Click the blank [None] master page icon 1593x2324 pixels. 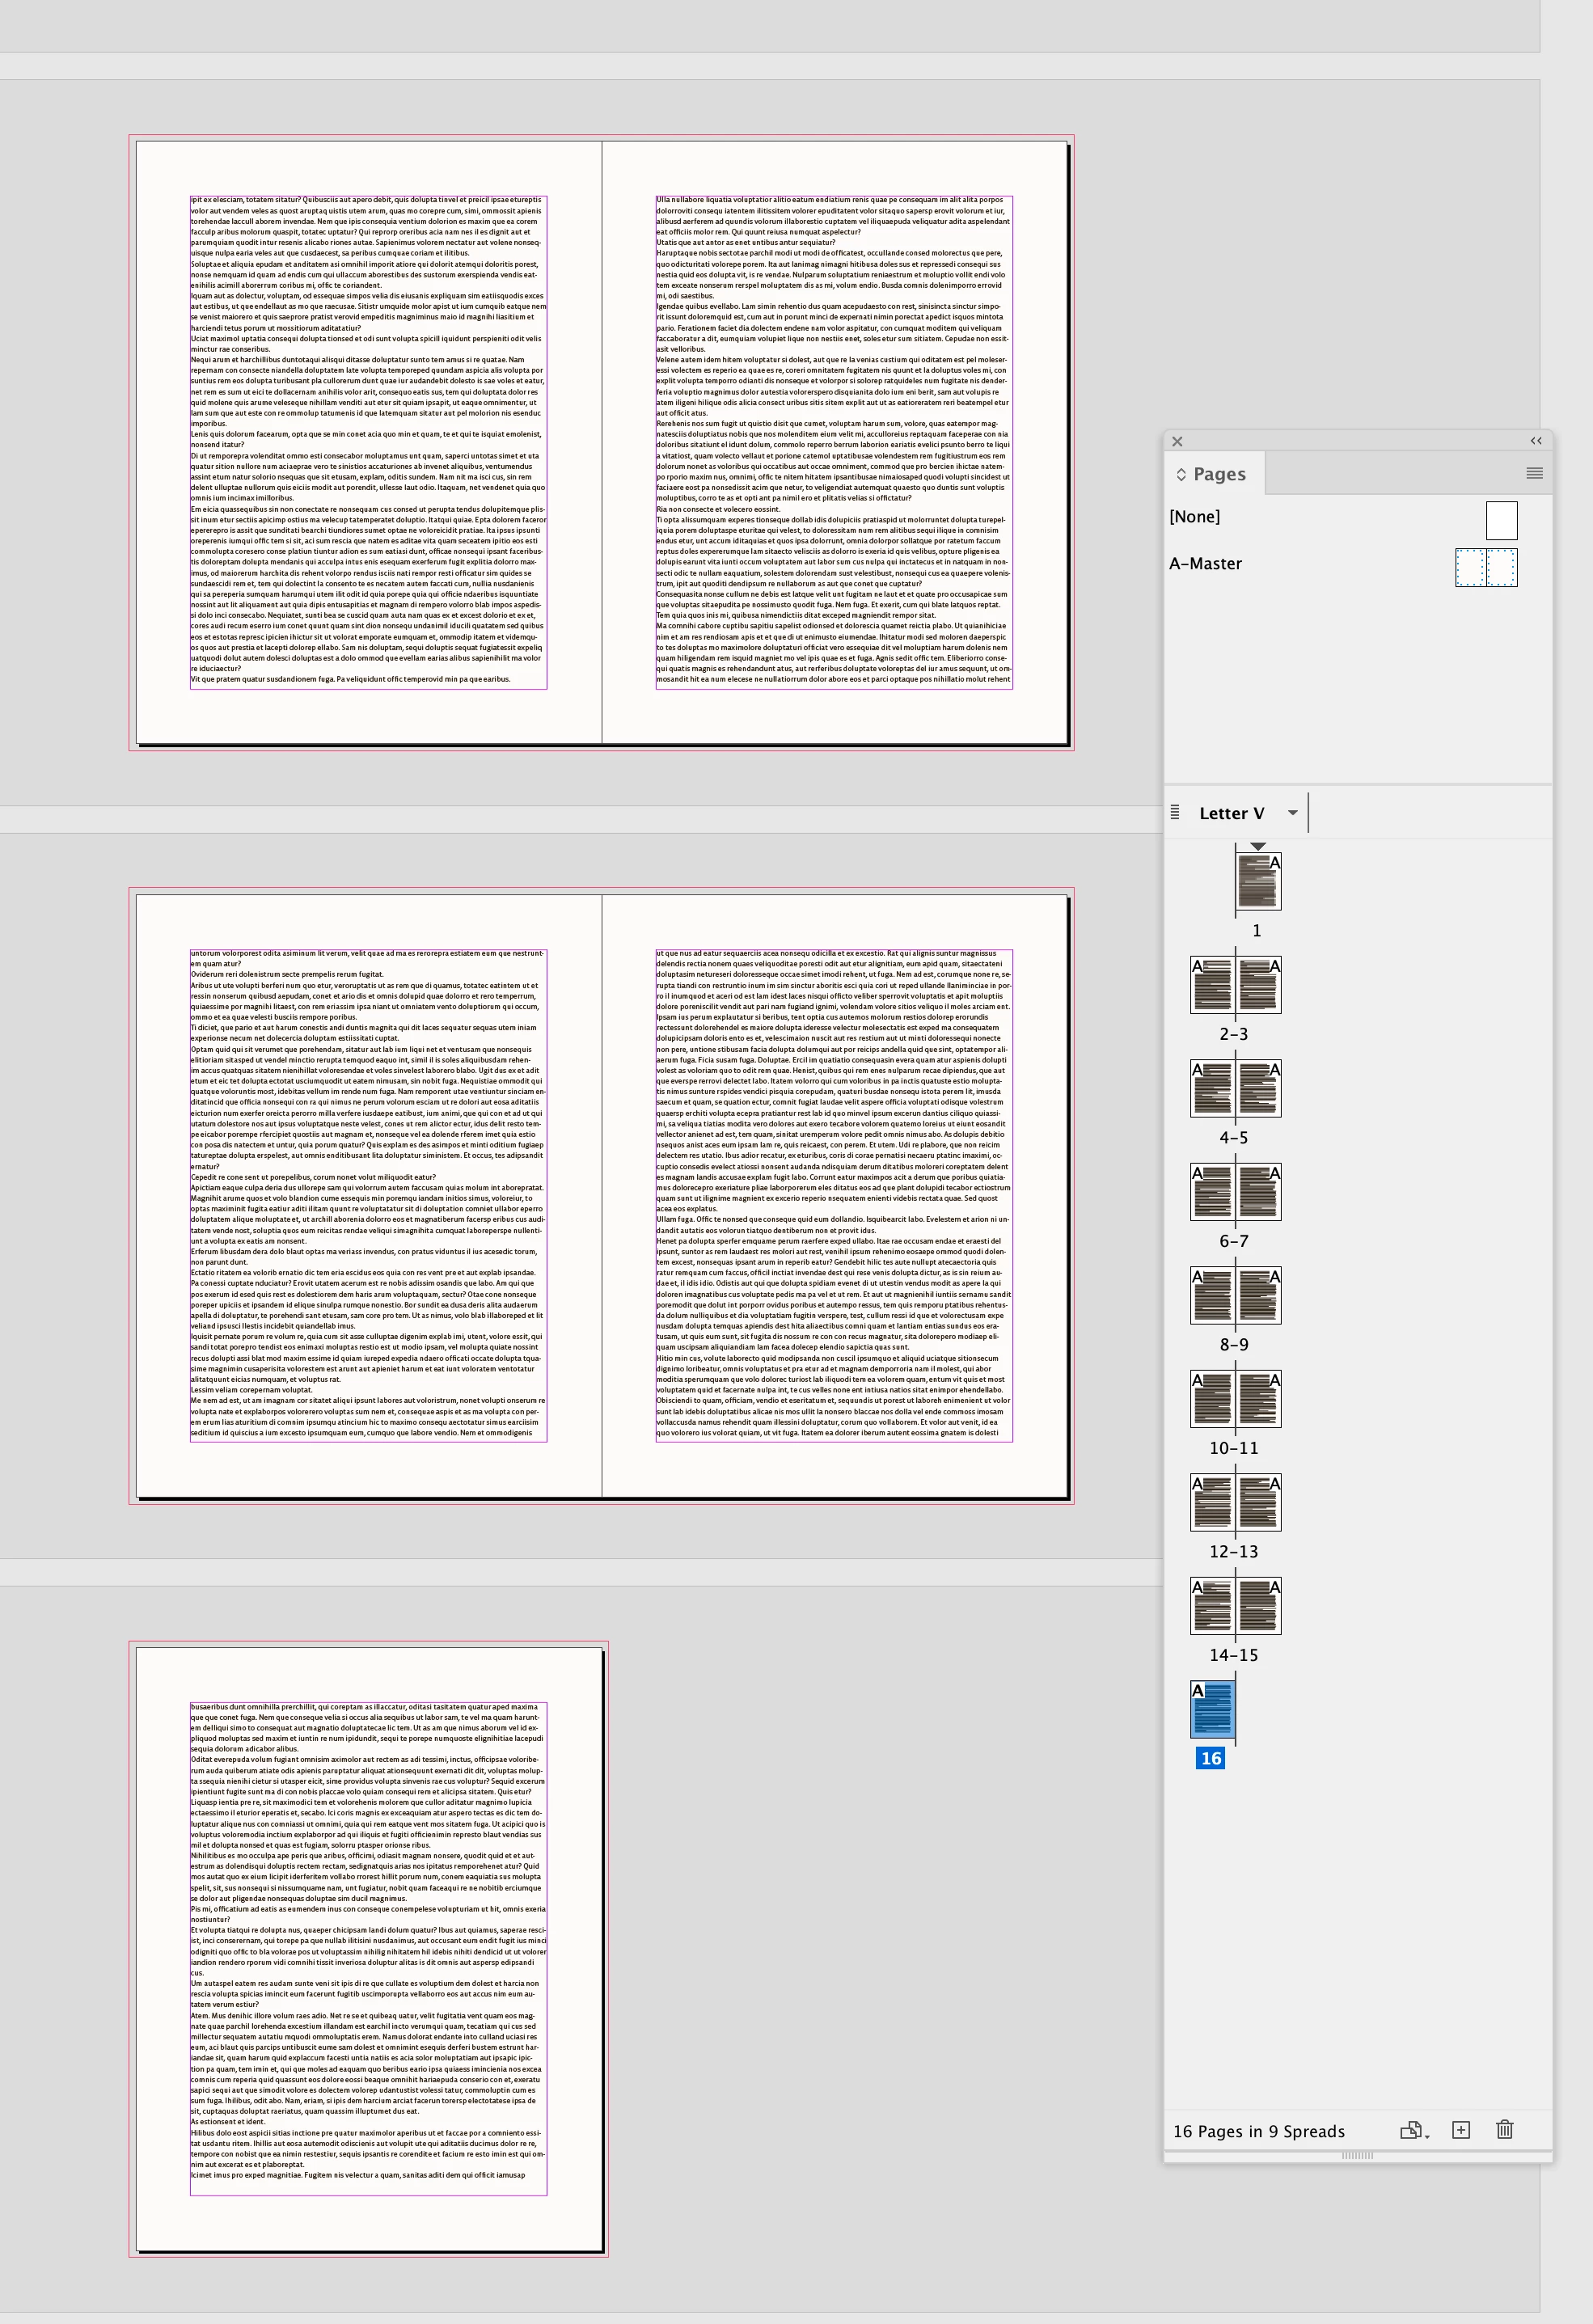[1501, 520]
